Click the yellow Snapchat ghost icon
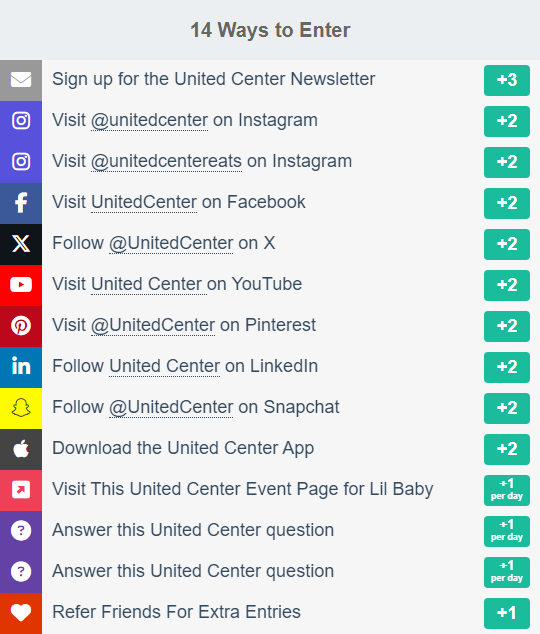This screenshot has width=540, height=634. (x=21, y=408)
